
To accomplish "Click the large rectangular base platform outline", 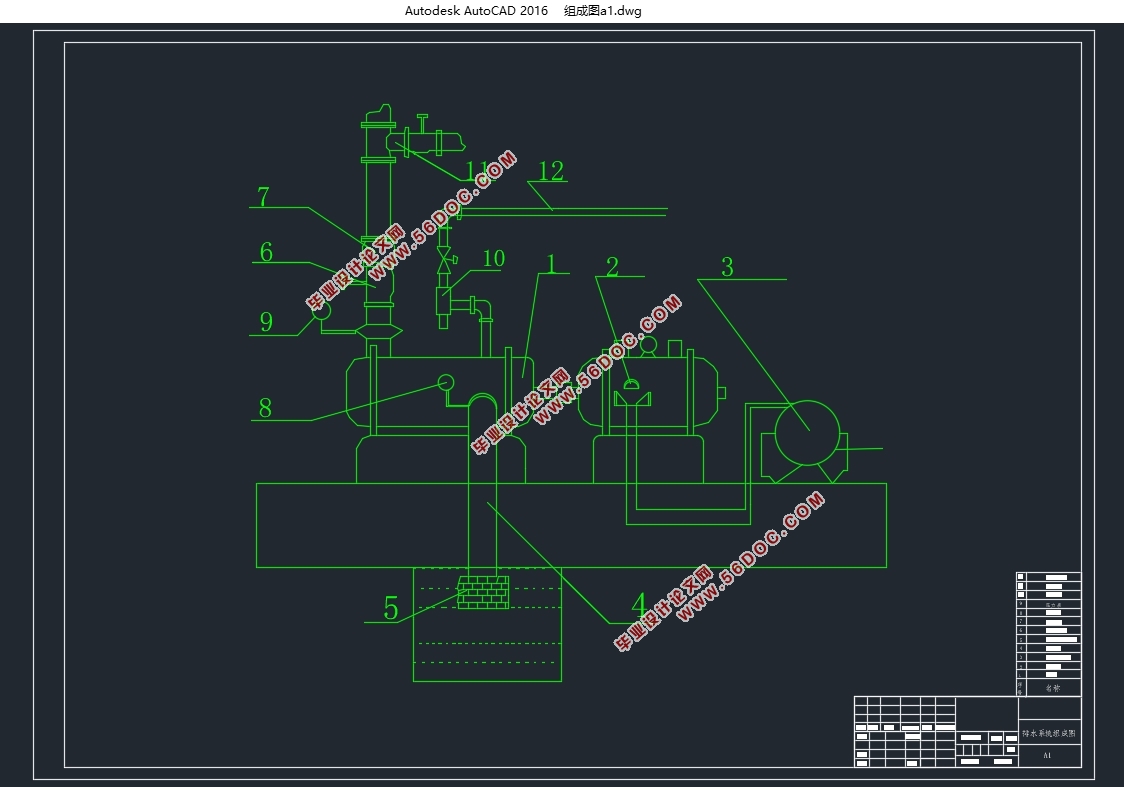I will pos(571,525).
